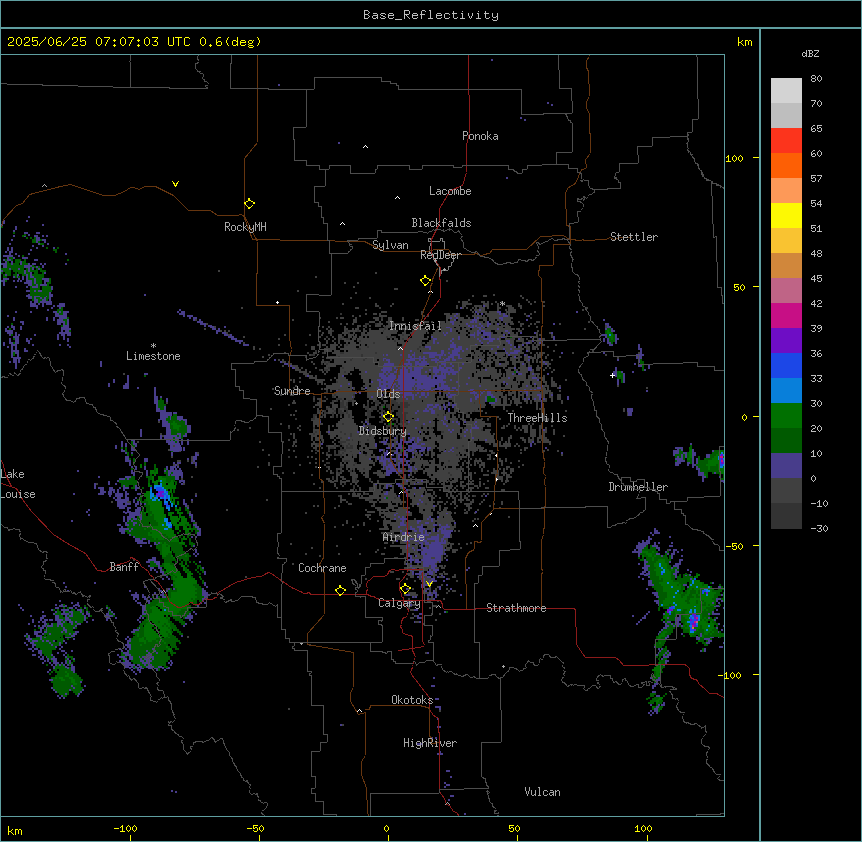Select the red swatch in dBZ legend
862x842 pixels.
(x=786, y=140)
